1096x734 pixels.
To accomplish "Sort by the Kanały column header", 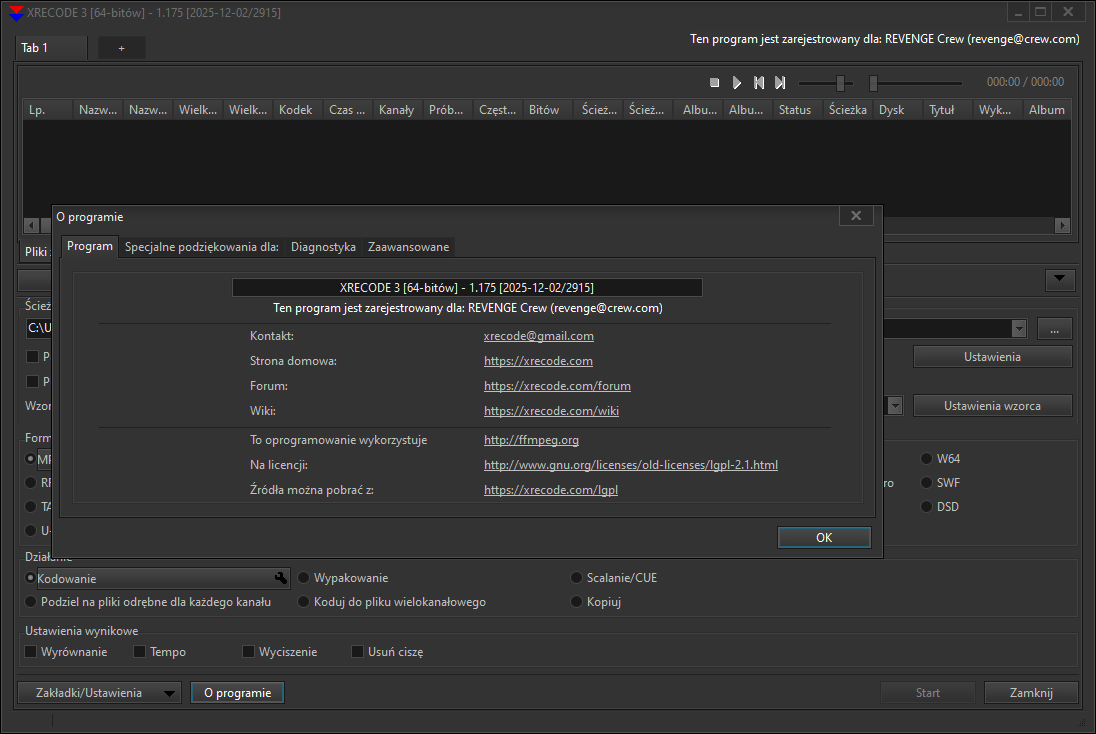I will pos(398,110).
